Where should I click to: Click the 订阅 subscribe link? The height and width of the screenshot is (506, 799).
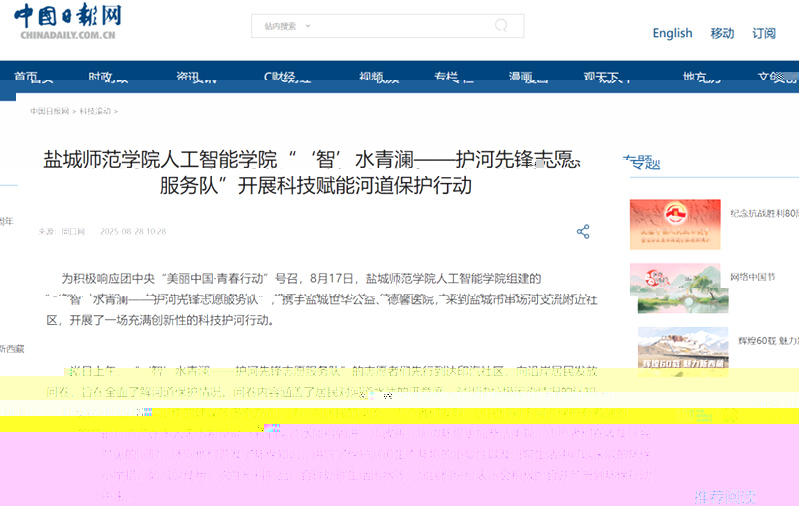point(764,33)
